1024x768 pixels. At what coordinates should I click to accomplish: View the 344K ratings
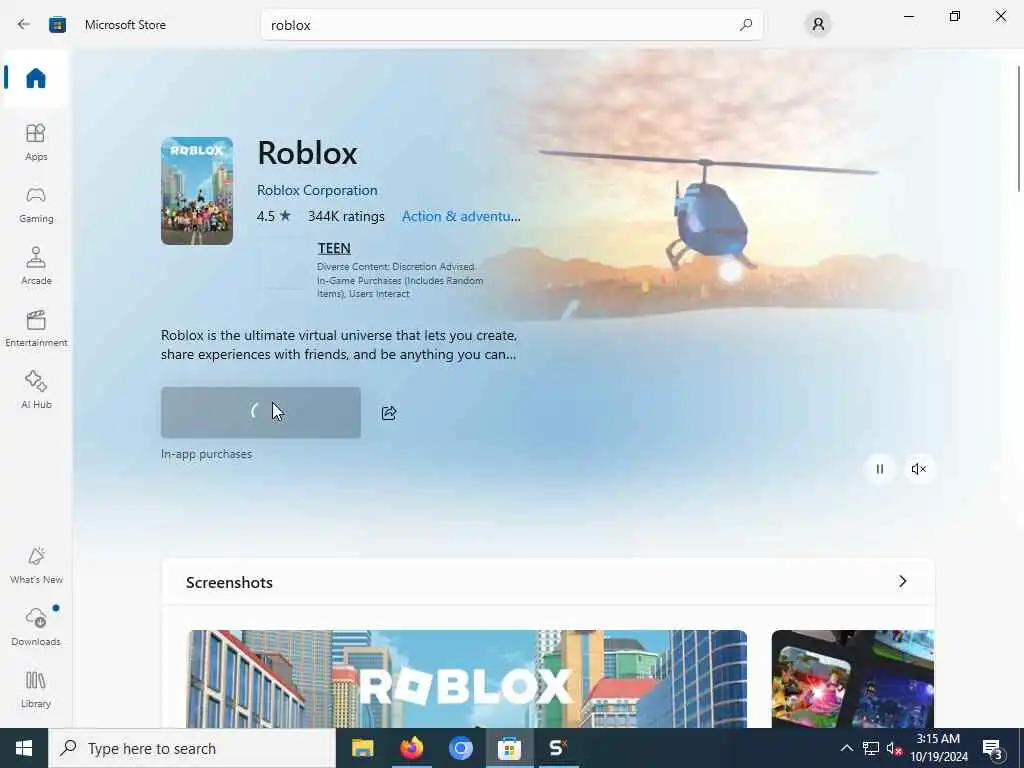coord(346,216)
